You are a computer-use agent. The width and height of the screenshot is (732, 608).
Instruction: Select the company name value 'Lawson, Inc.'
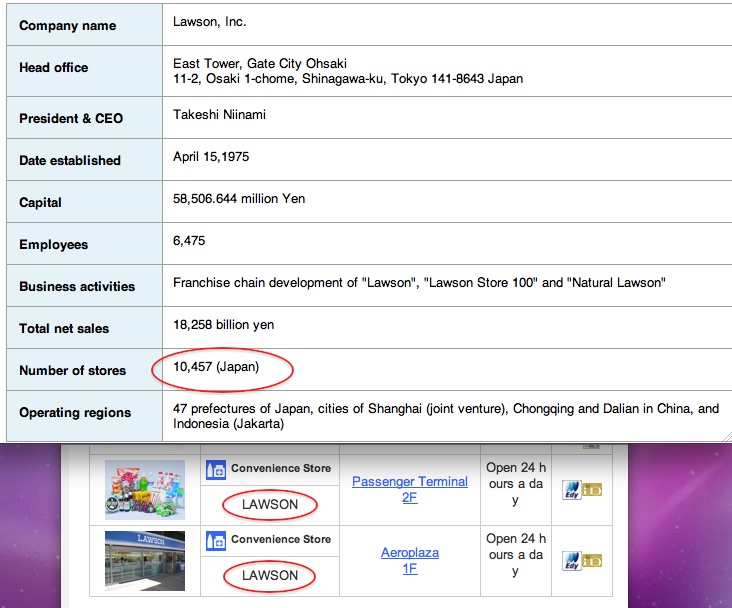pyautogui.click(x=209, y=22)
